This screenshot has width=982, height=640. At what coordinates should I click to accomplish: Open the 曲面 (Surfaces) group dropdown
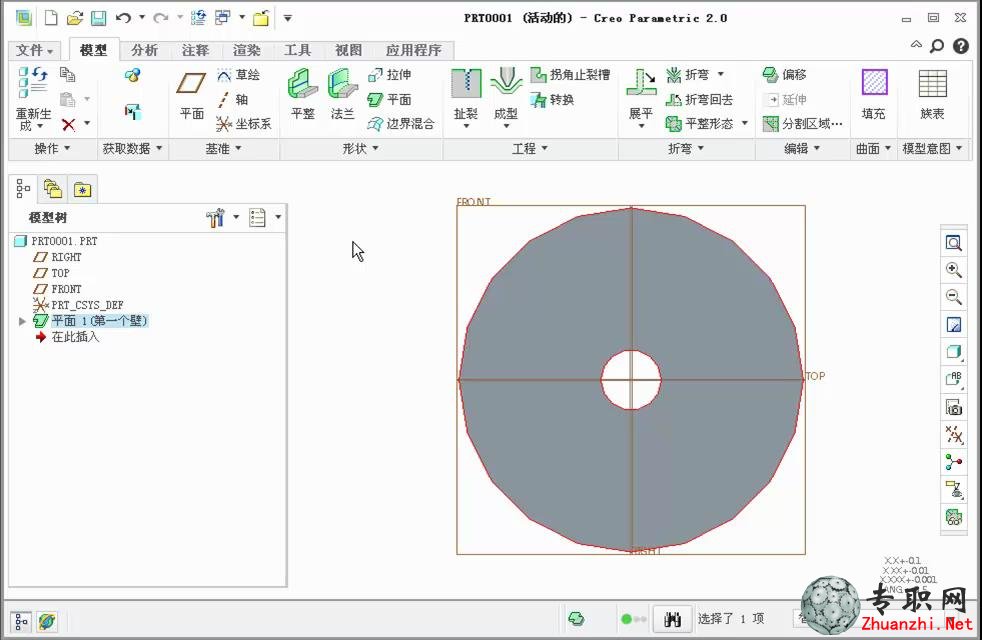click(x=874, y=148)
